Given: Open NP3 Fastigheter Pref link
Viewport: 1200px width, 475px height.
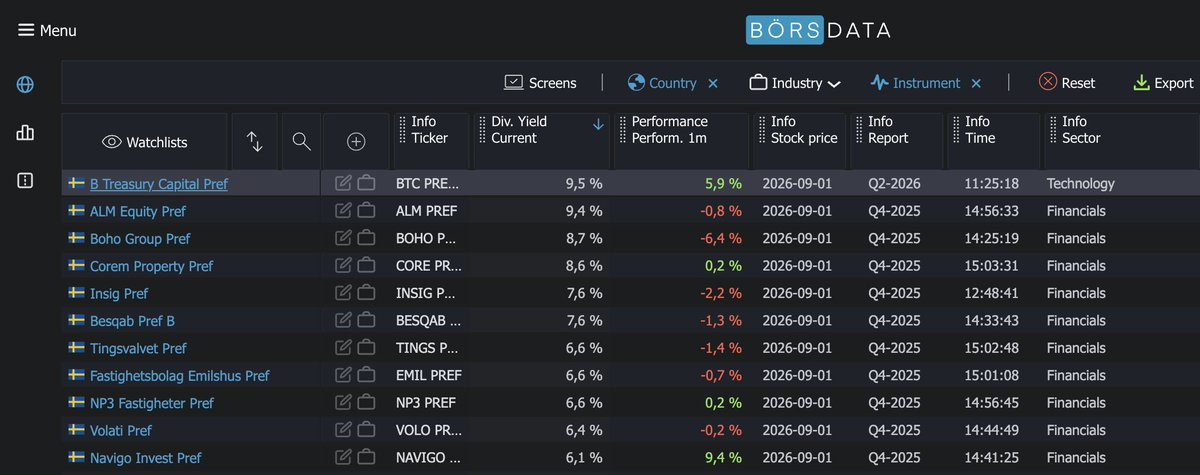Looking at the screenshot, I should click(152, 403).
